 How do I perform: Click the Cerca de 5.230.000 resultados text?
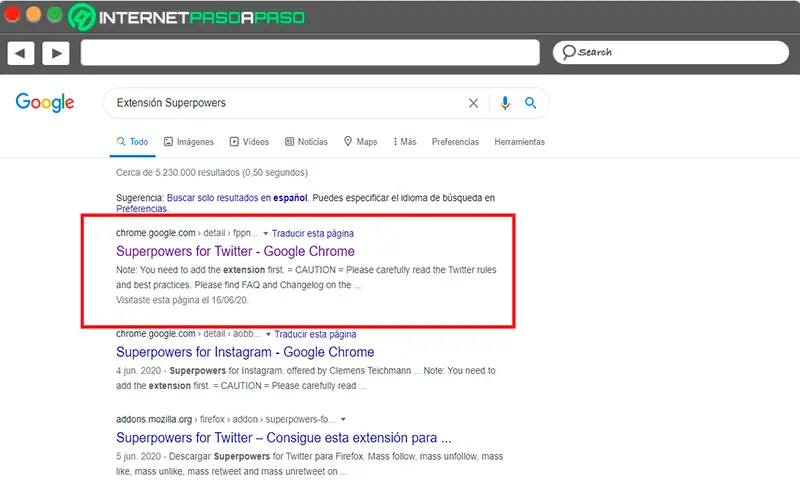(x=212, y=172)
